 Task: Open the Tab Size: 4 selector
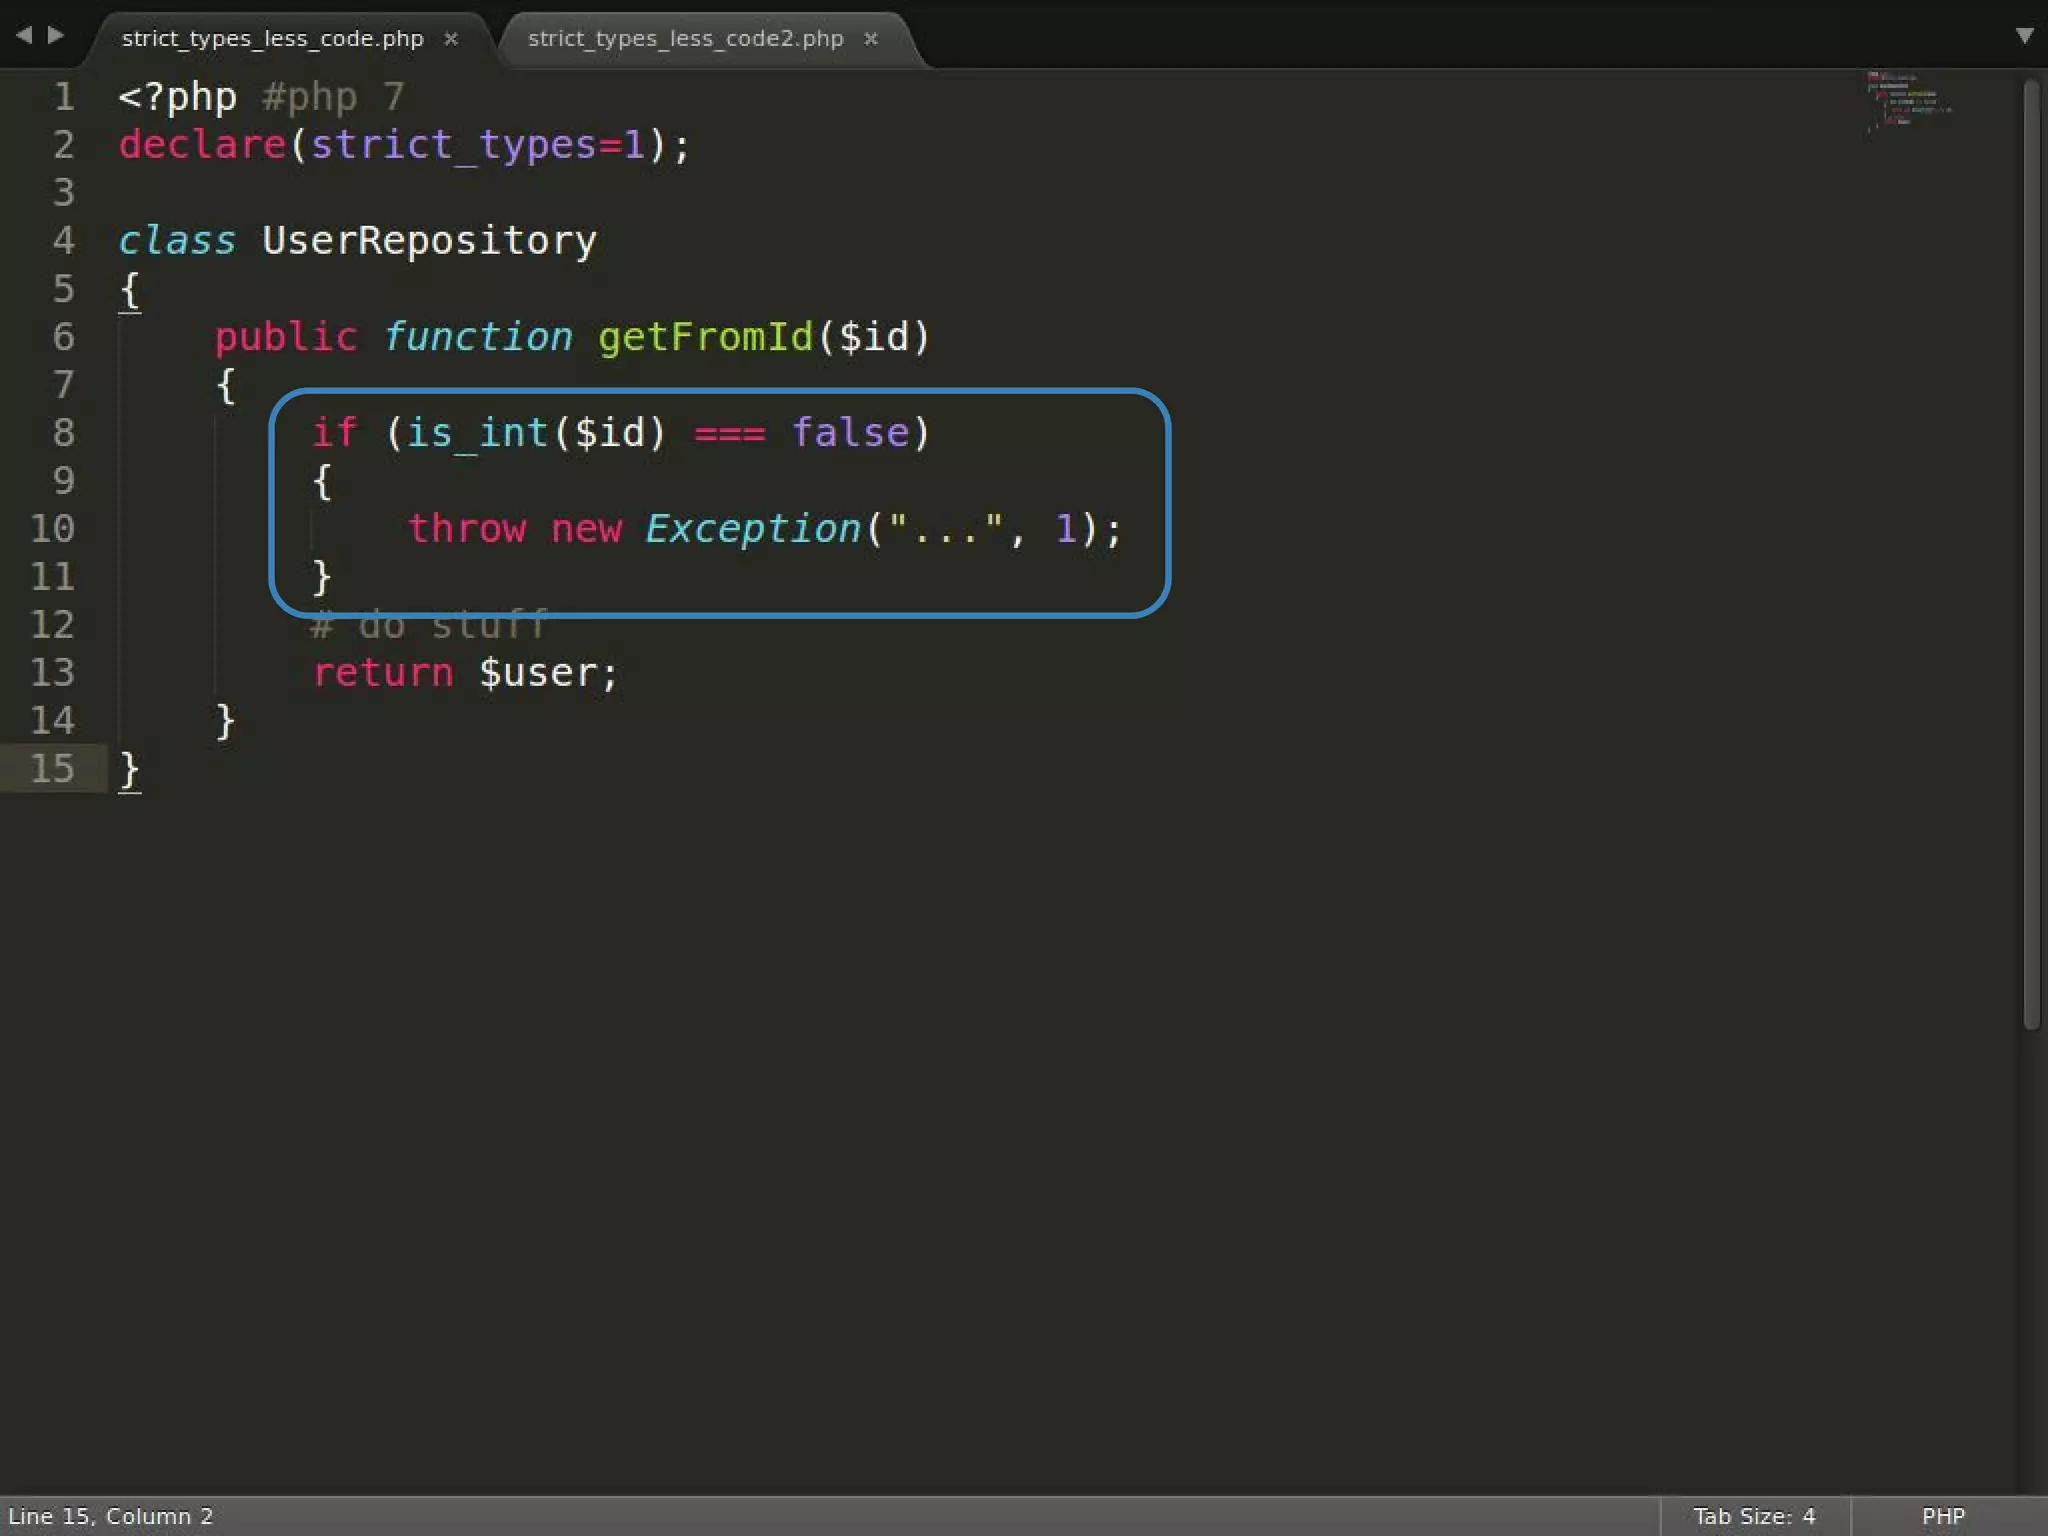1754,1516
